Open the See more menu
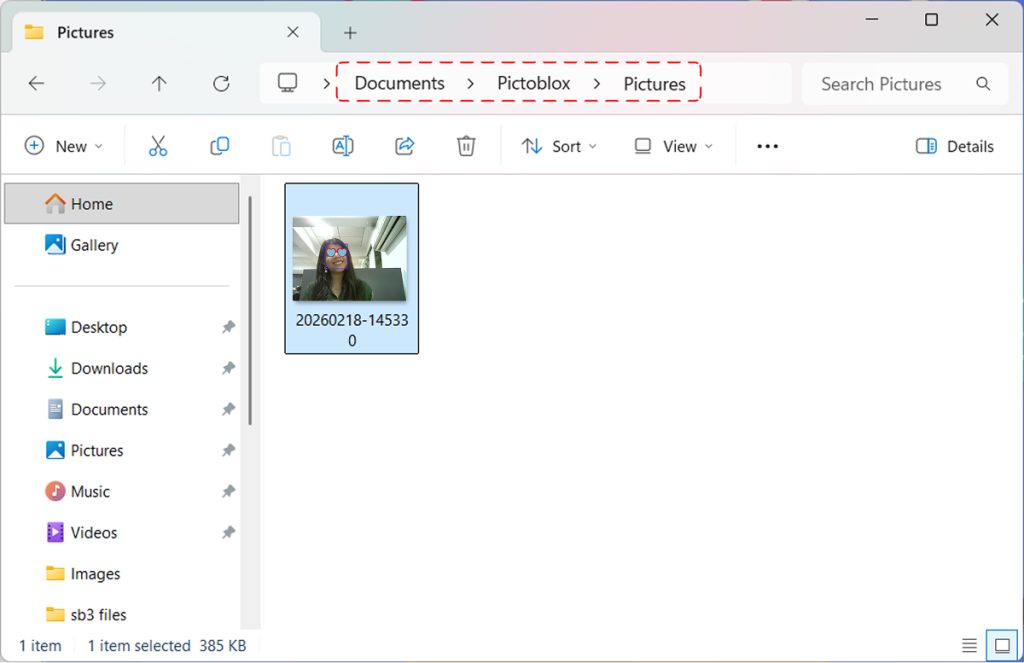1024x663 pixels. [767, 146]
